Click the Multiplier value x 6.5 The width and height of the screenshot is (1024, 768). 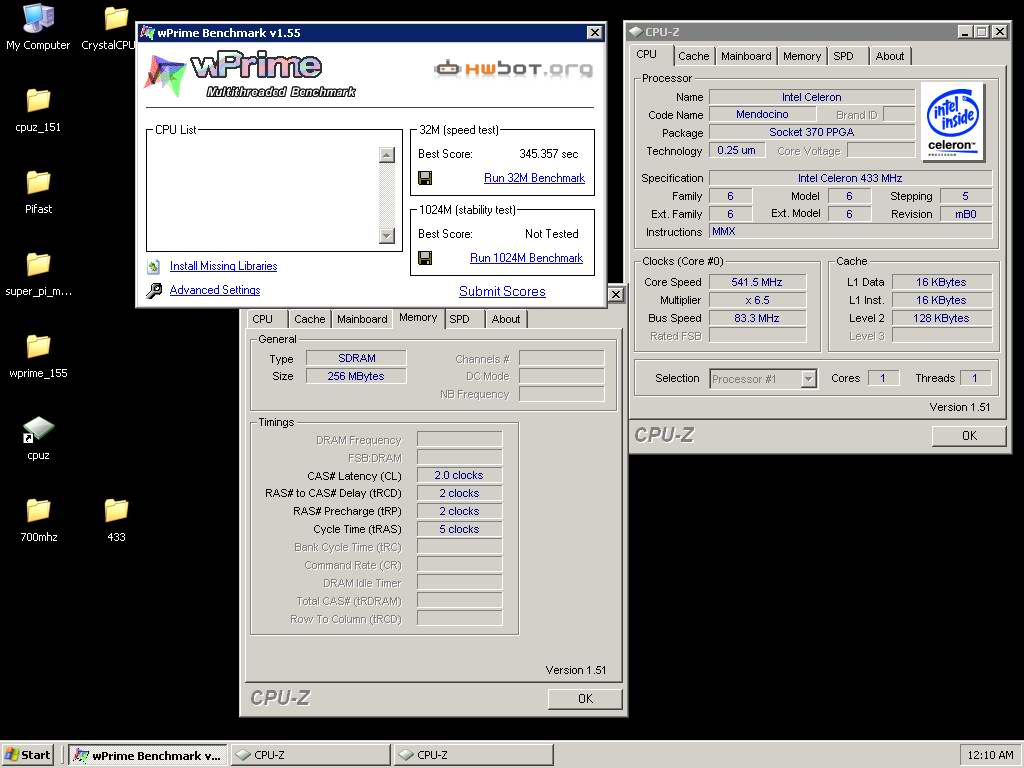tap(757, 300)
